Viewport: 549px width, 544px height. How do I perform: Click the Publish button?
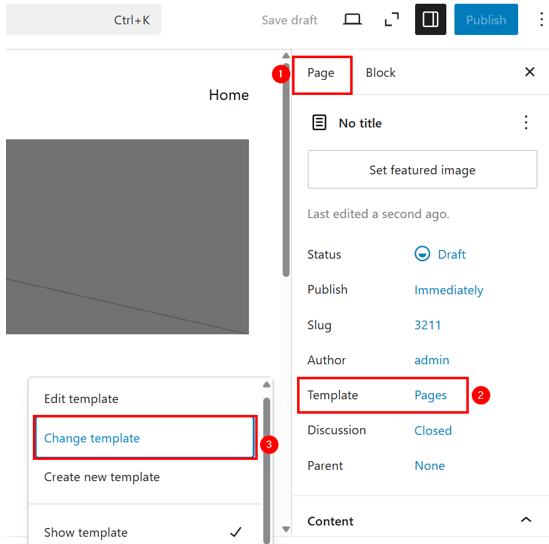486,20
